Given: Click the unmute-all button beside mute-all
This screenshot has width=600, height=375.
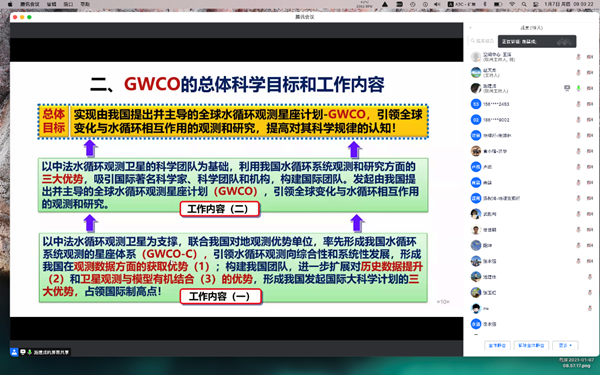Looking at the screenshot, I should pyautogui.click(x=531, y=345).
